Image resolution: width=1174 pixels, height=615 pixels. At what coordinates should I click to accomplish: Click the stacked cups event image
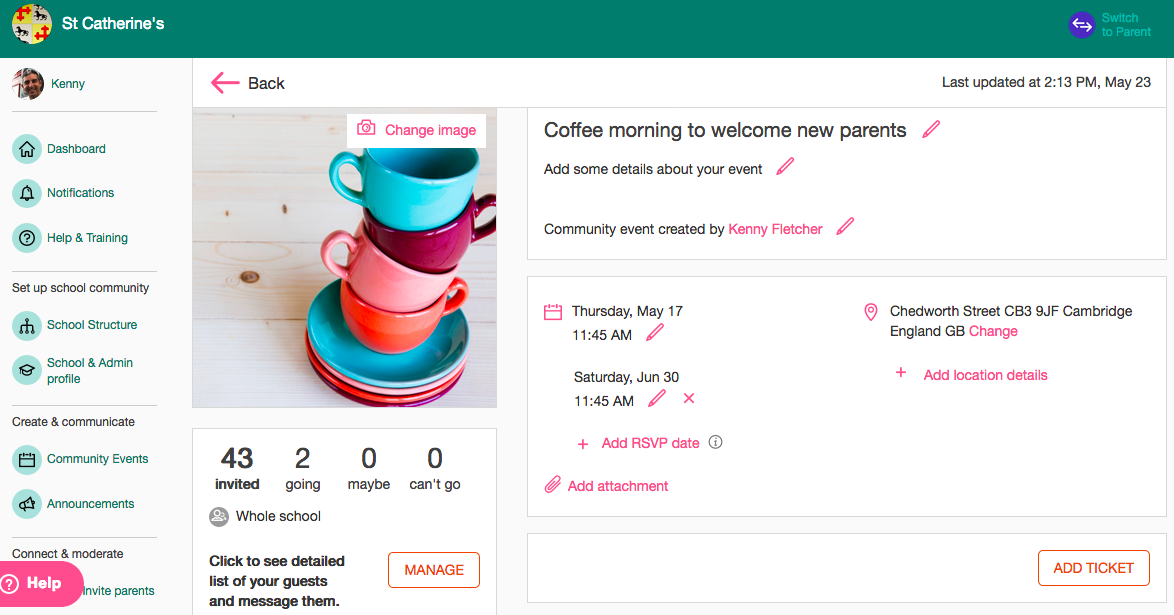(x=344, y=258)
